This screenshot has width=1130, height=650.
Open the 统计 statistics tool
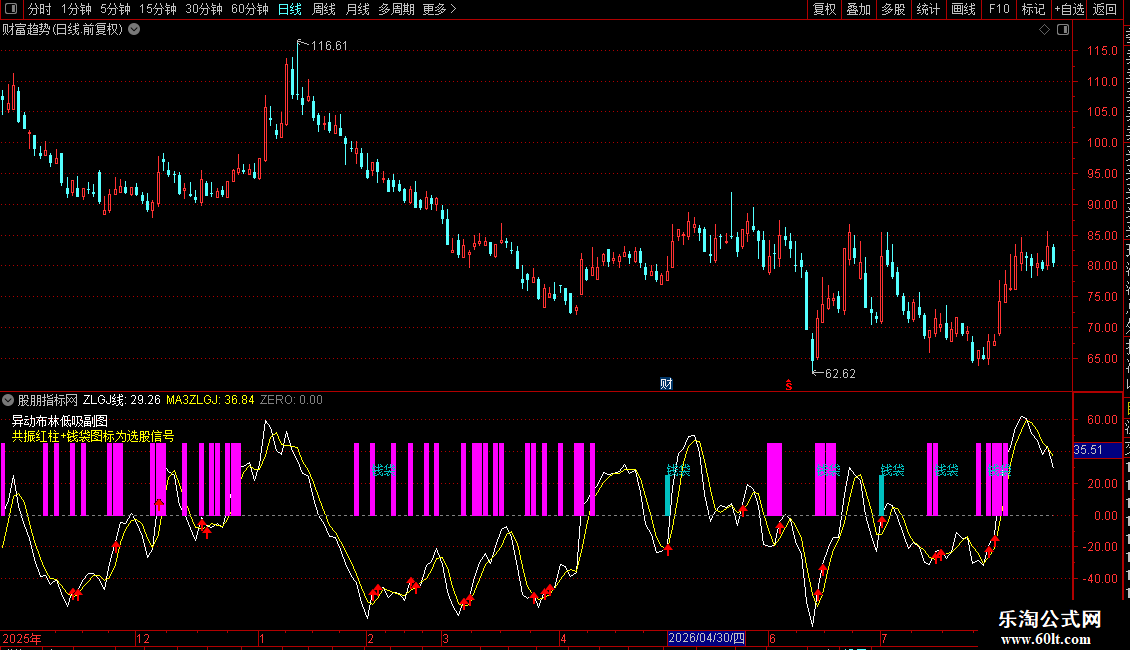[x=928, y=9]
